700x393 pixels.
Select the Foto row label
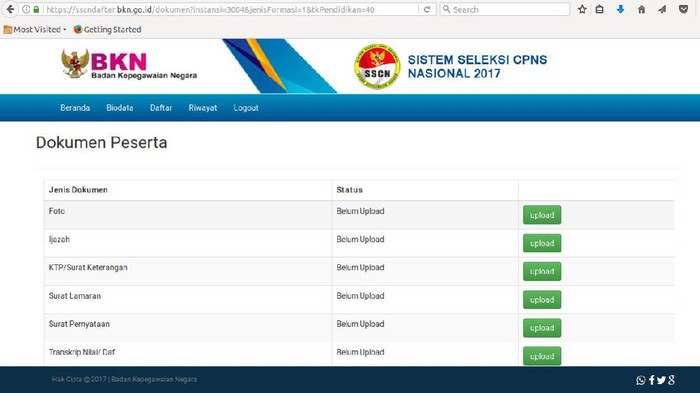[57, 211]
